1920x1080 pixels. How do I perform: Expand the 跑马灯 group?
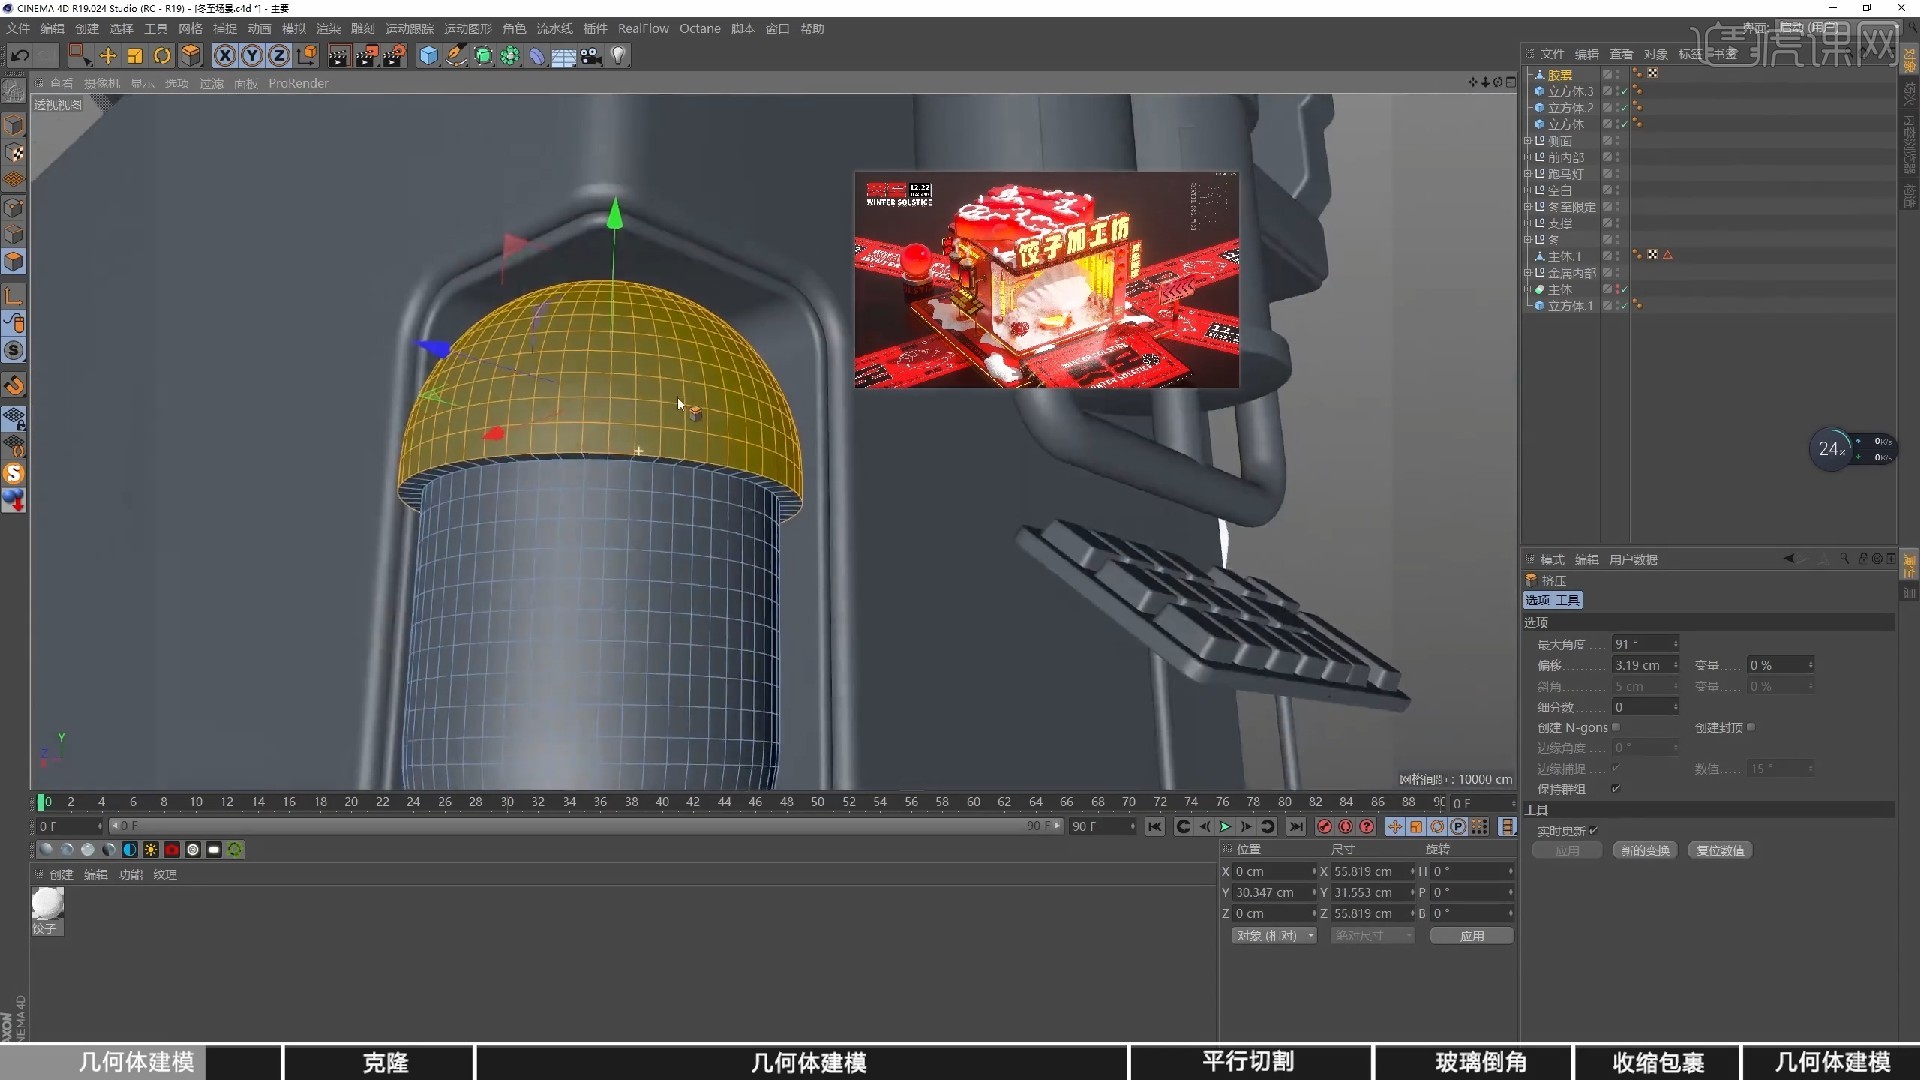coord(1528,174)
